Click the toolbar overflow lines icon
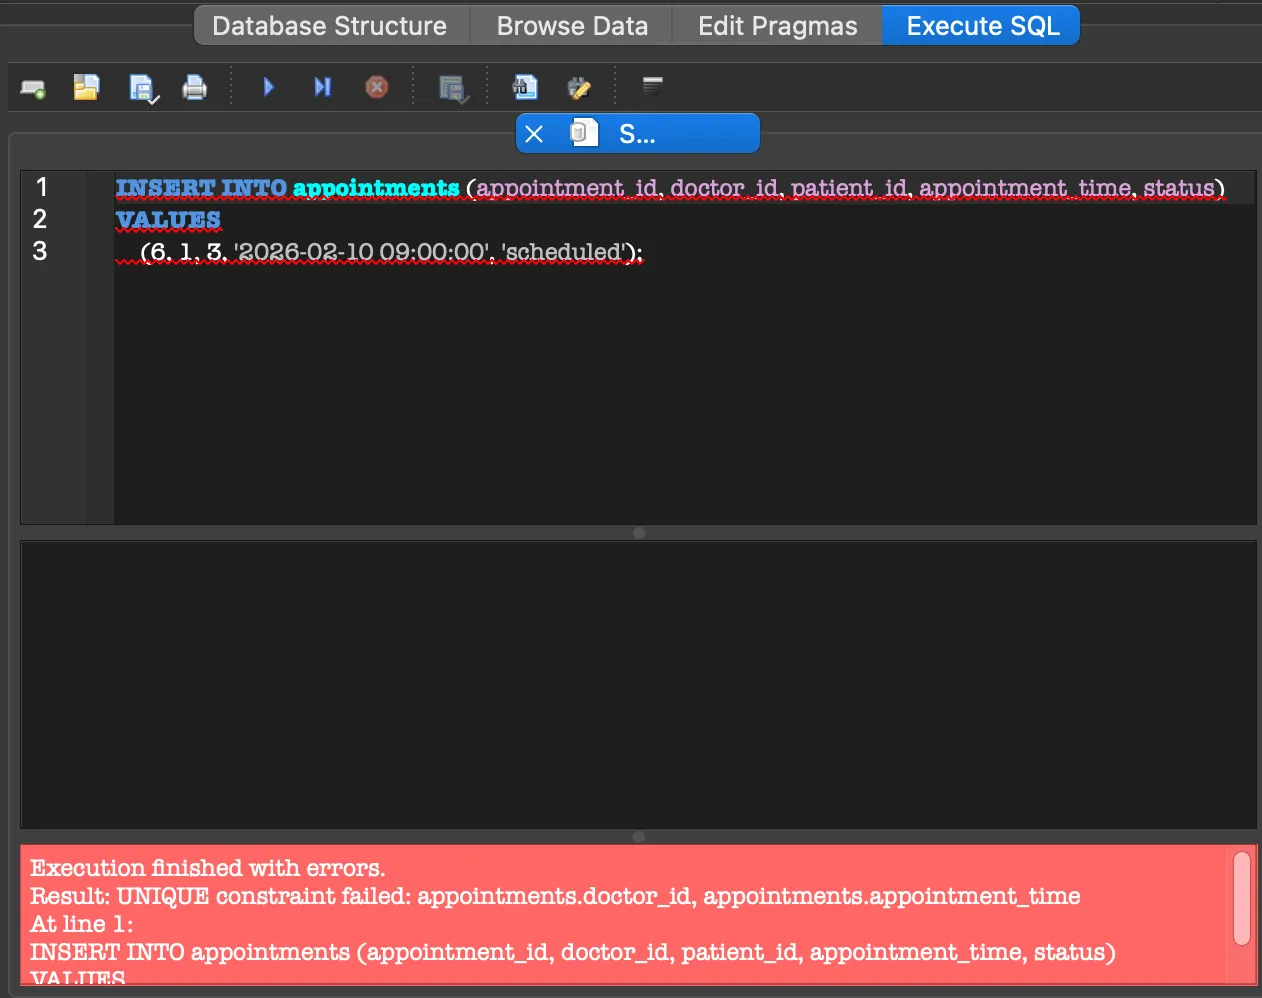The image size is (1262, 998). pos(652,86)
